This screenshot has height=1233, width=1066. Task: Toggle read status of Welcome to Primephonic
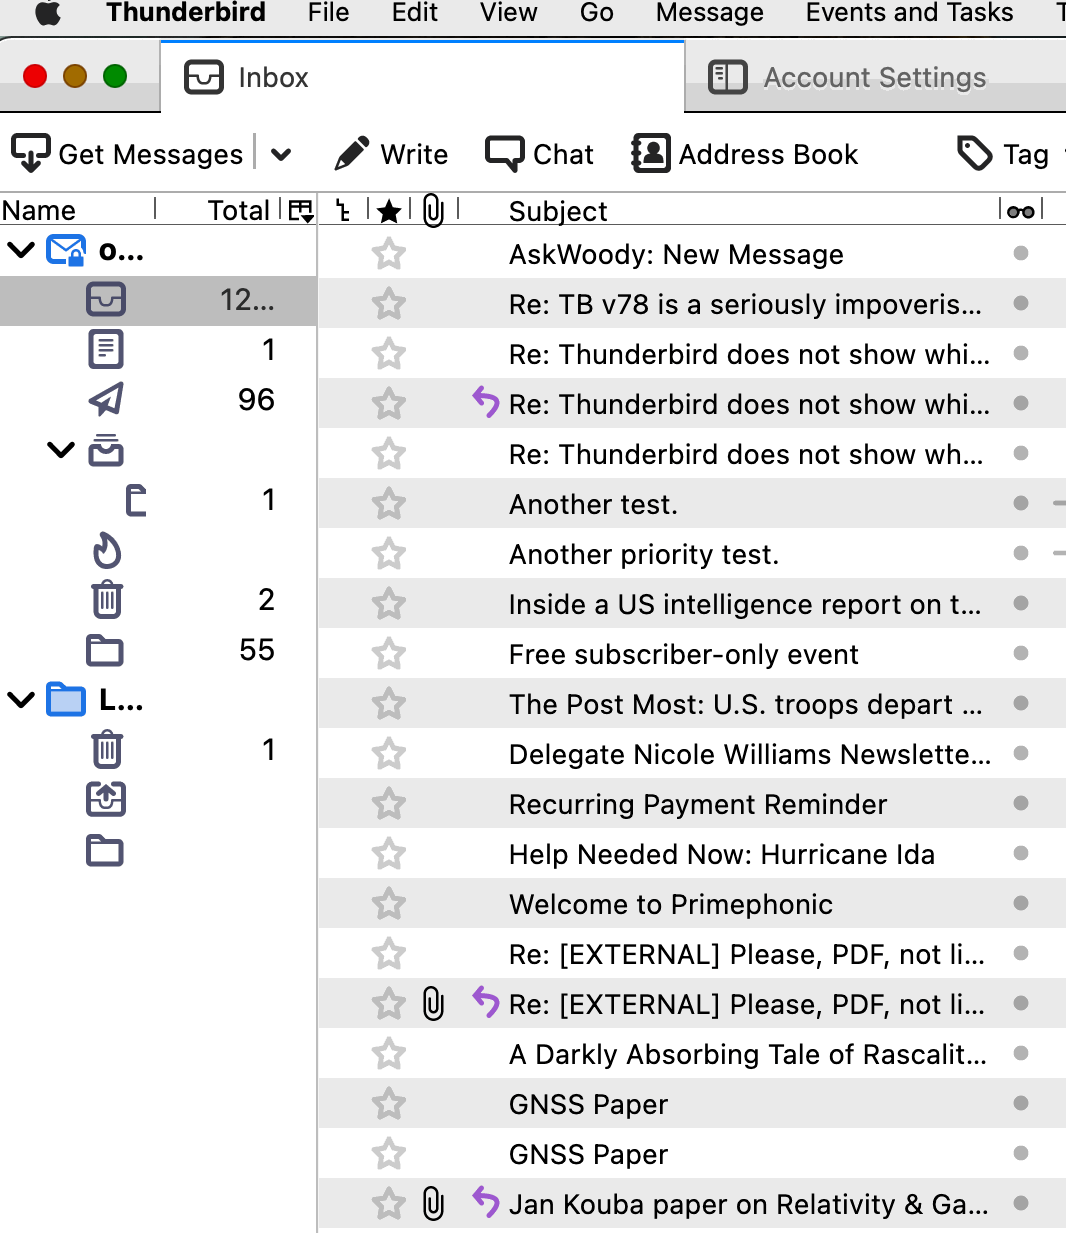[1020, 904]
